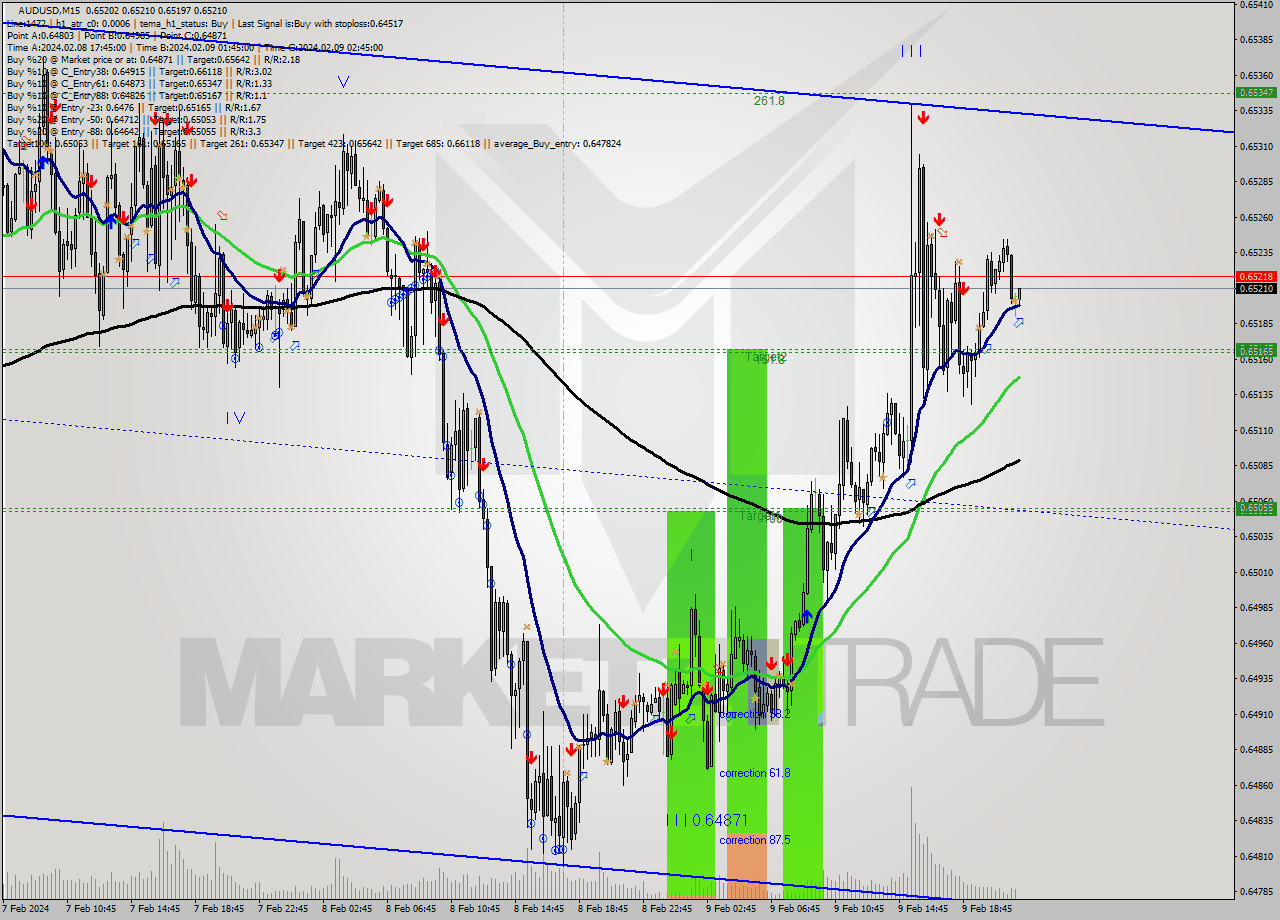
Task: Click the '7 Feb 10:45' time label
Action: pos(91,909)
